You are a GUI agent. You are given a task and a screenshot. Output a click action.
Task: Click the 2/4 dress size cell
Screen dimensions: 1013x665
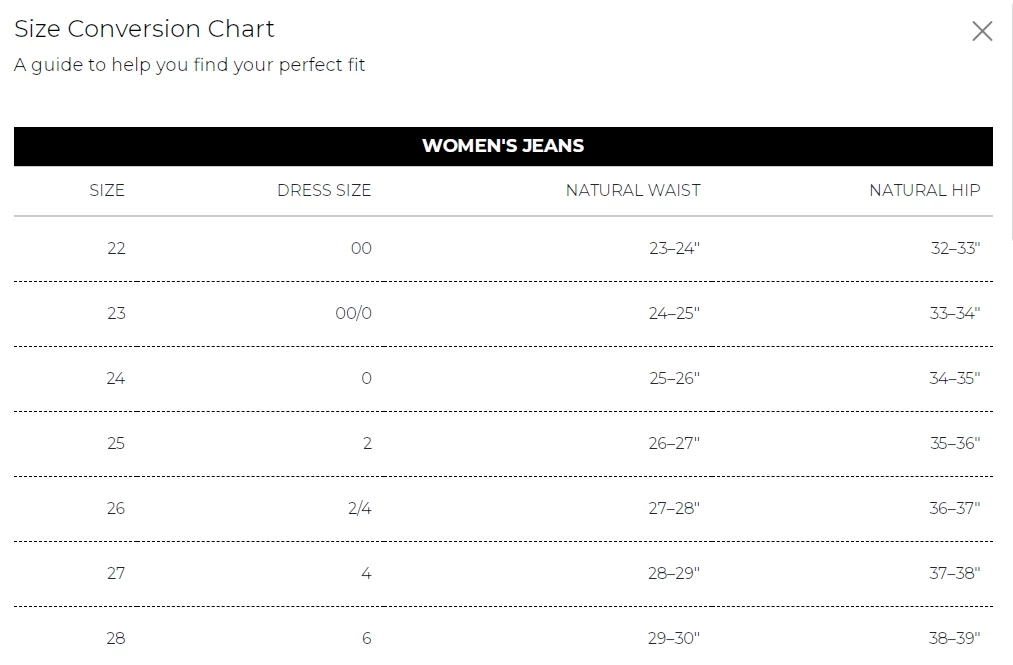(x=359, y=508)
